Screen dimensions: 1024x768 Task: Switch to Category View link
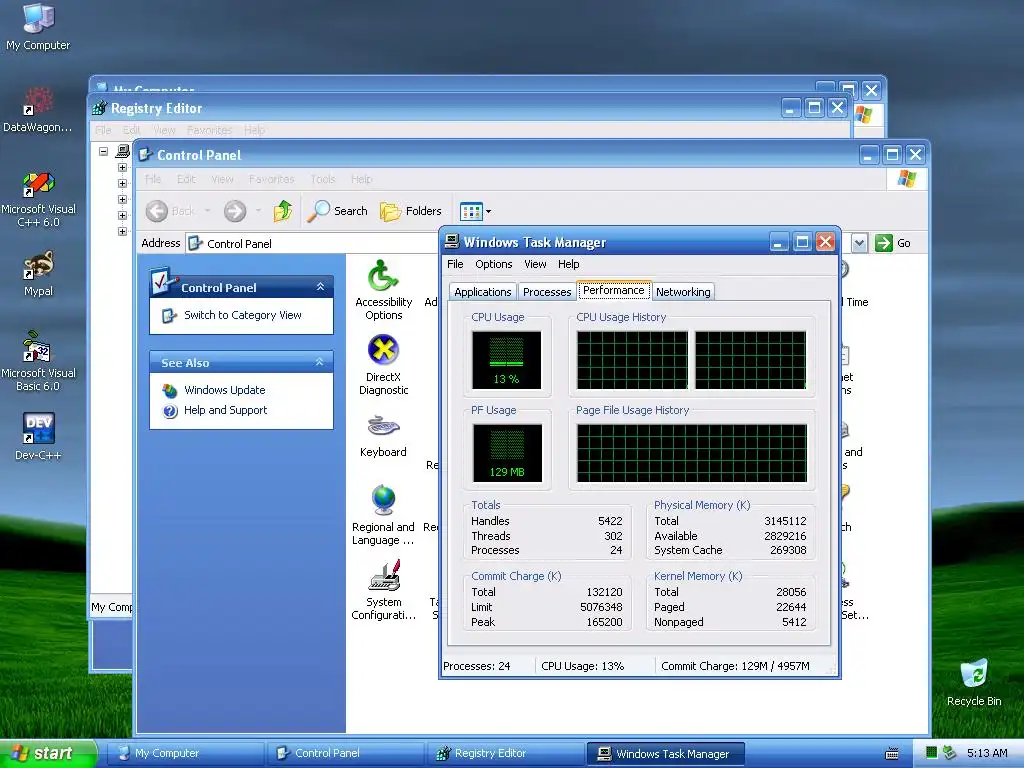click(x=242, y=315)
